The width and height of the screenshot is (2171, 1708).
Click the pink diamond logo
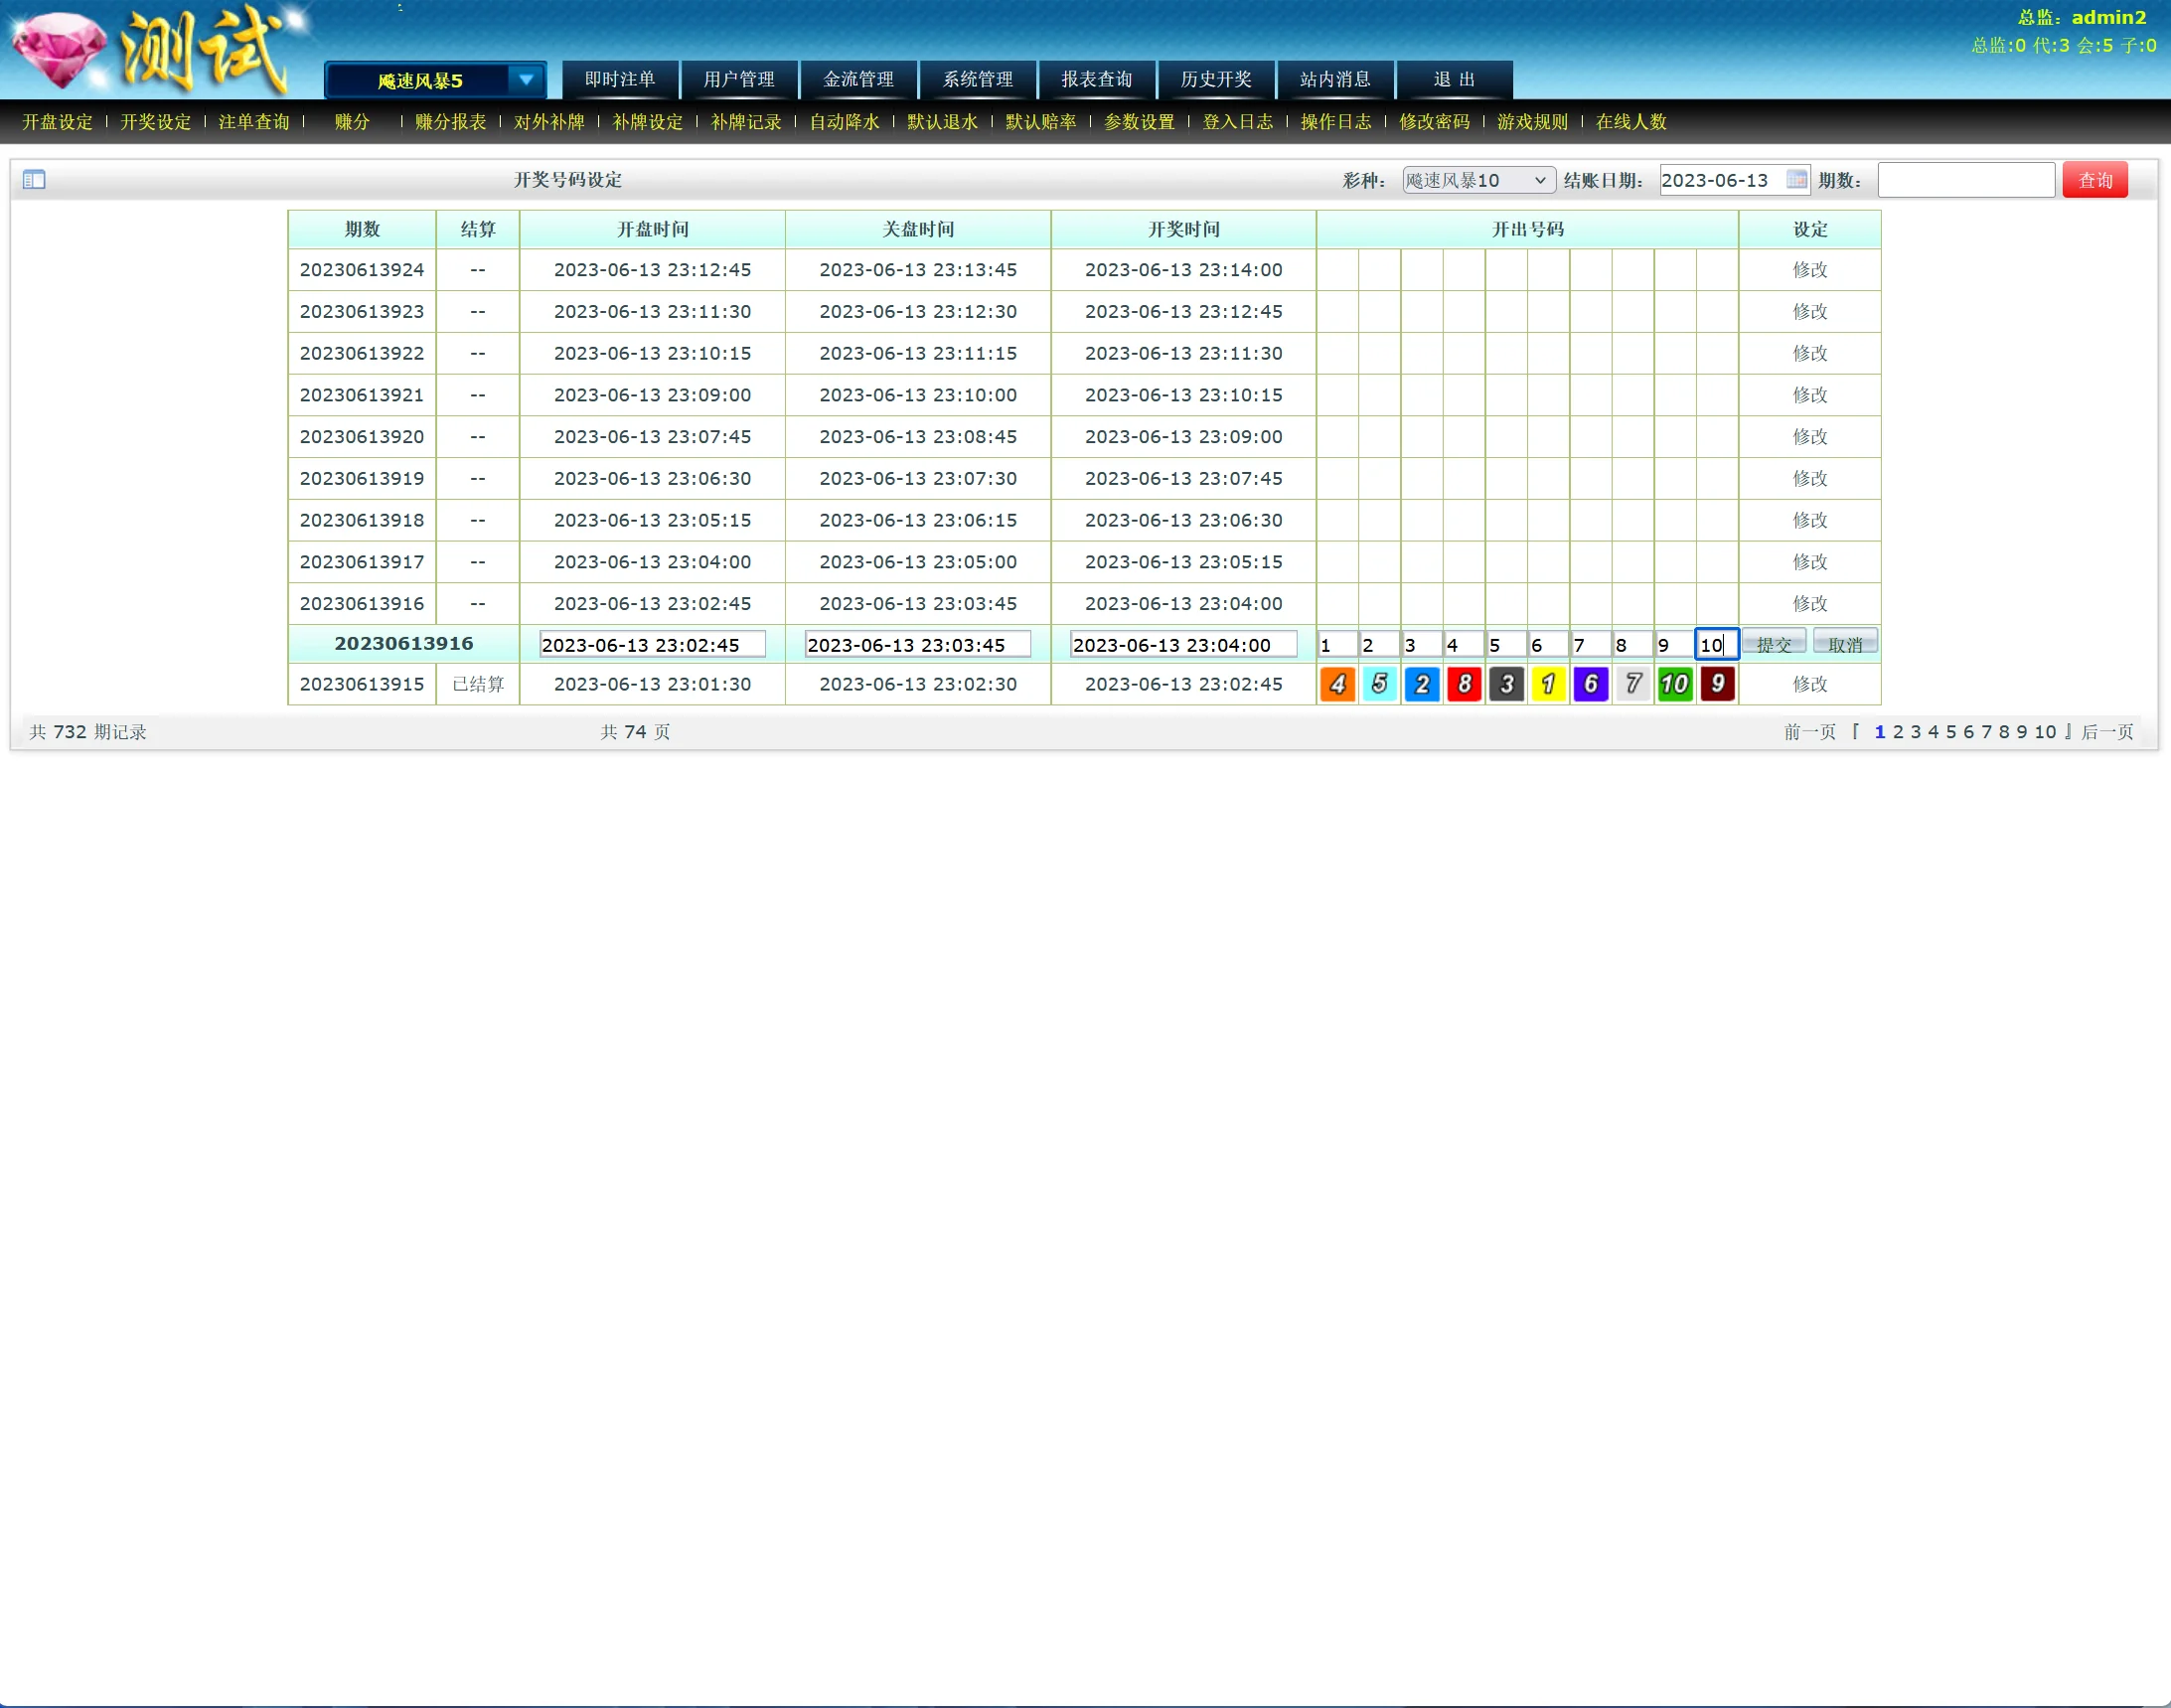(60, 50)
